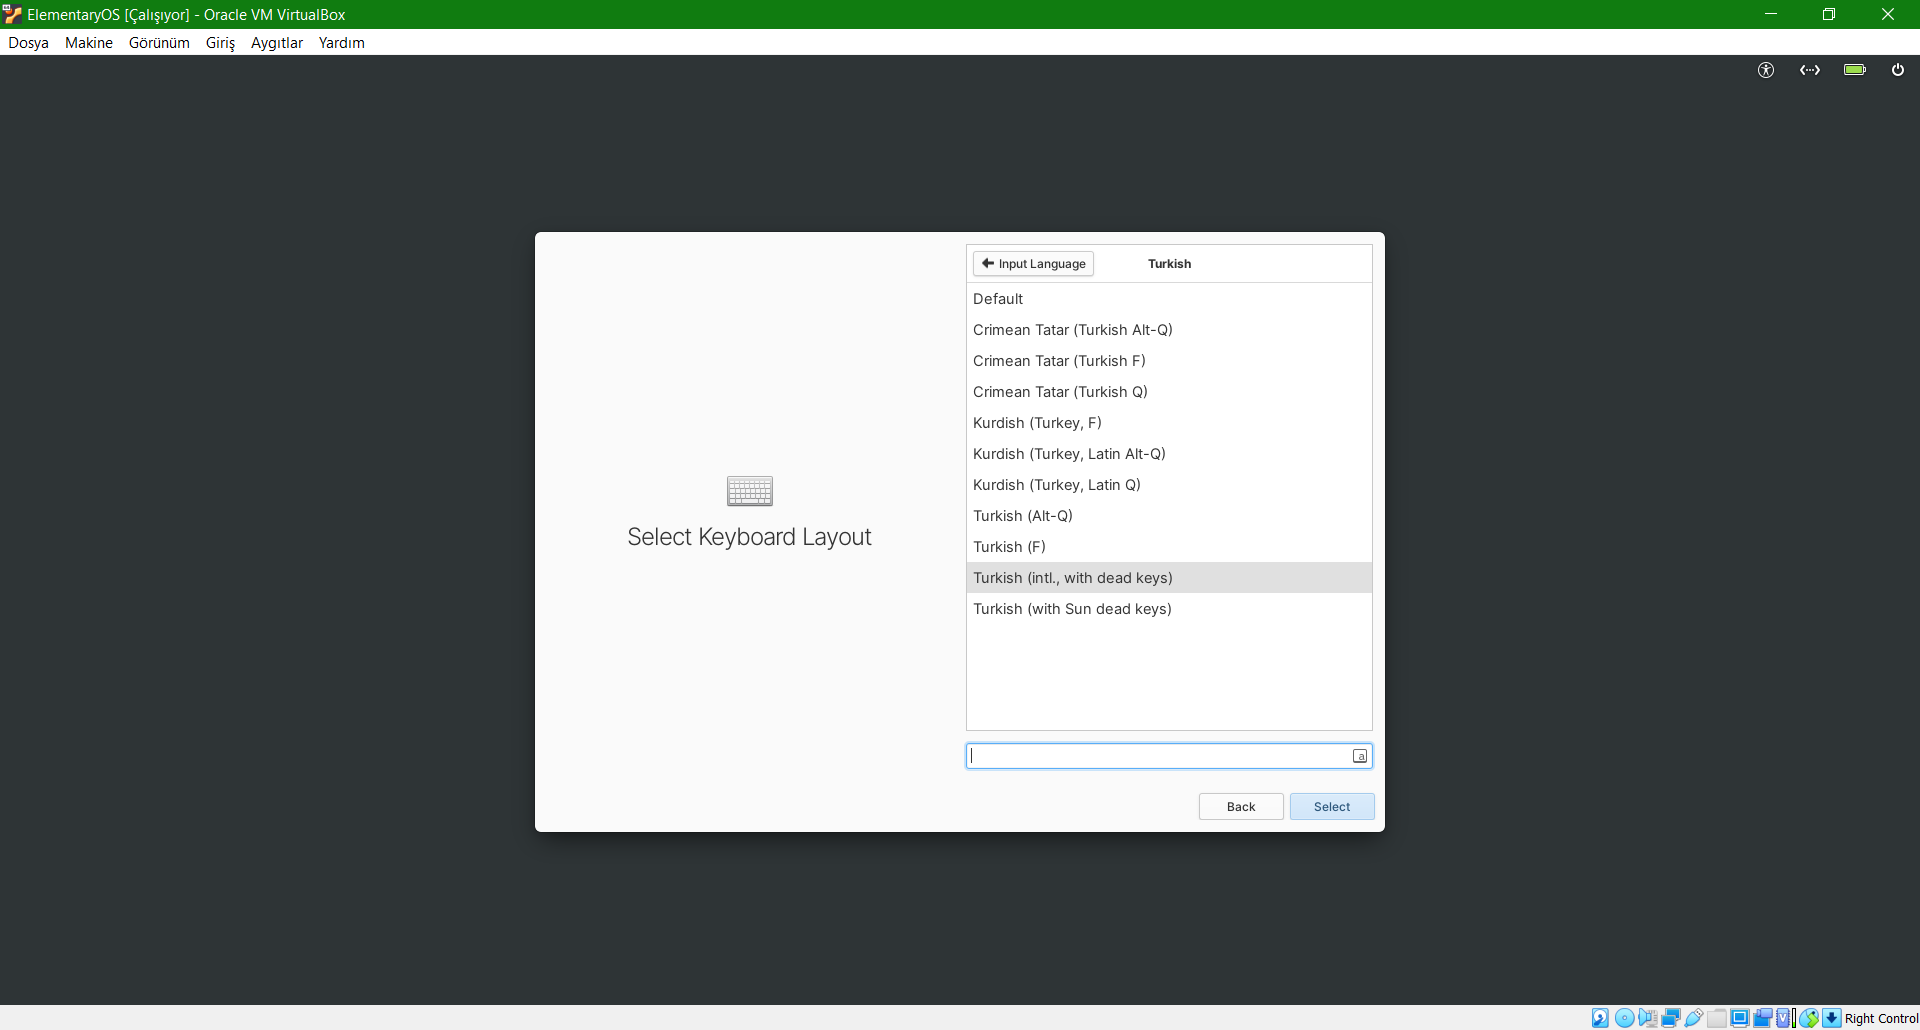Open the Görünüm menu
The height and width of the screenshot is (1030, 1920).
tap(159, 43)
